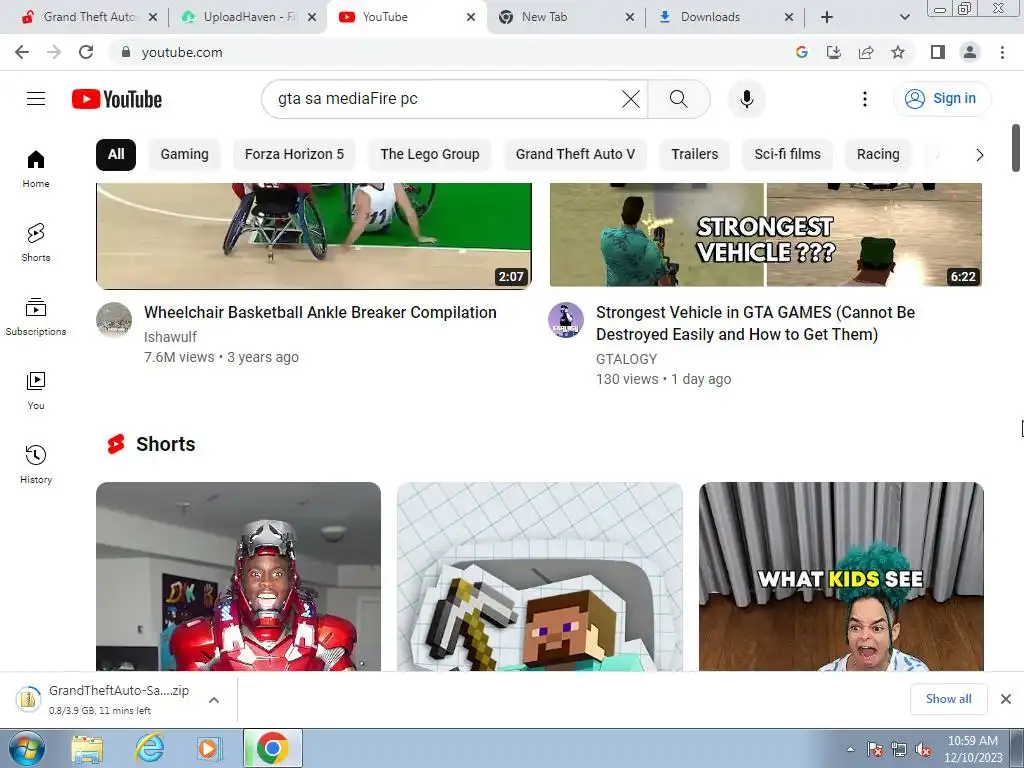Show hidden system tray icons
This screenshot has height=768, width=1024.
coord(850,749)
